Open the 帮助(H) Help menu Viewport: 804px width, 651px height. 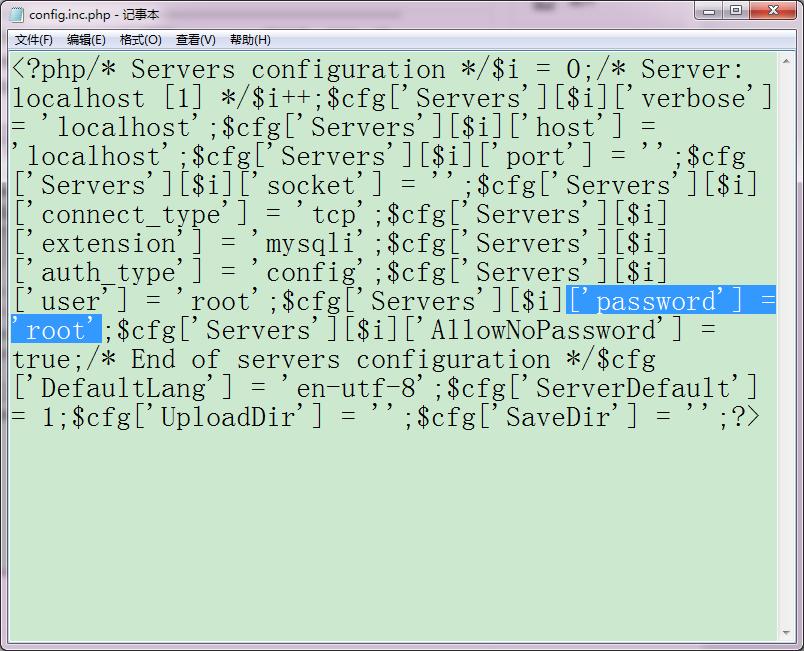pyautogui.click(x=250, y=40)
